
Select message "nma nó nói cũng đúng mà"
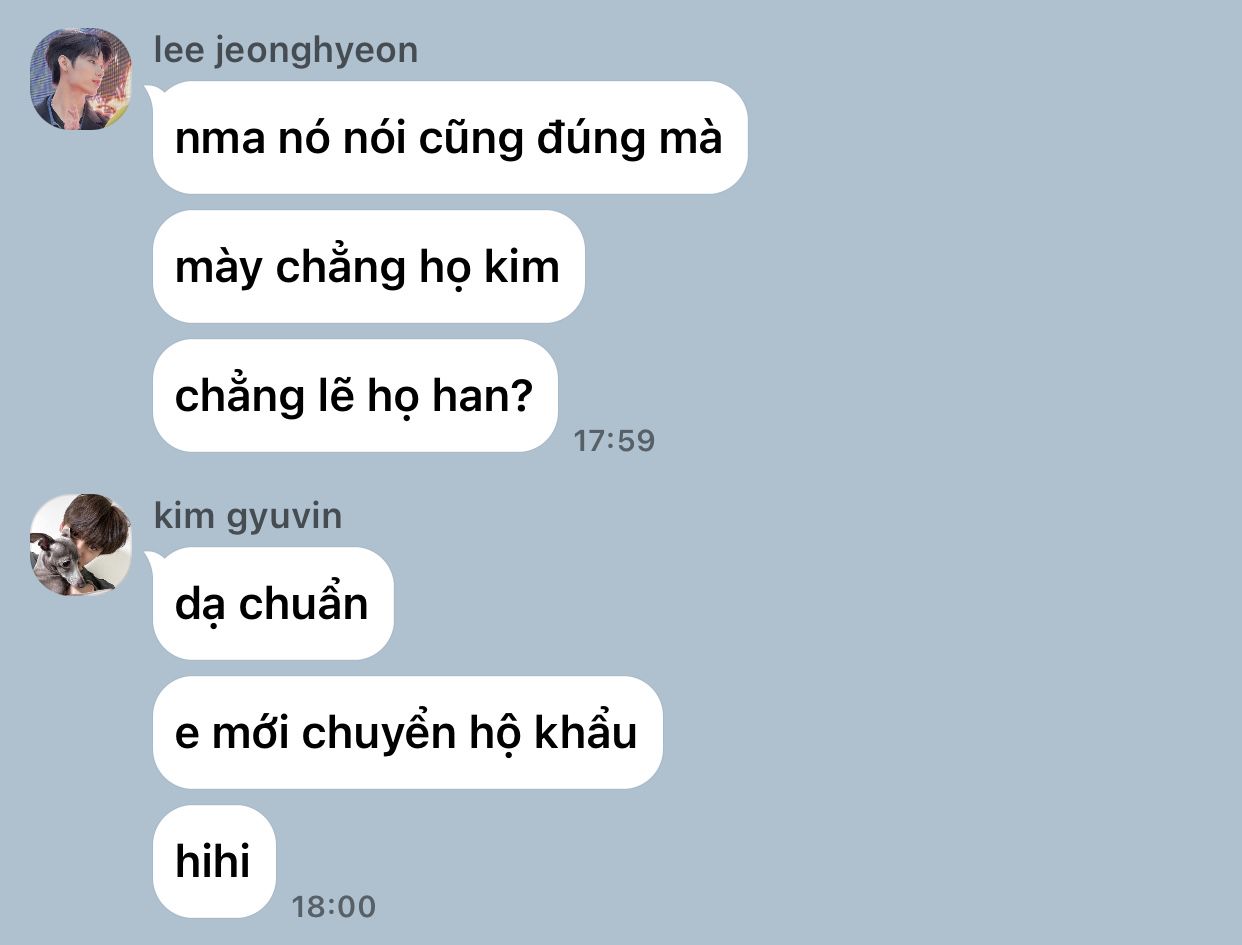point(450,137)
